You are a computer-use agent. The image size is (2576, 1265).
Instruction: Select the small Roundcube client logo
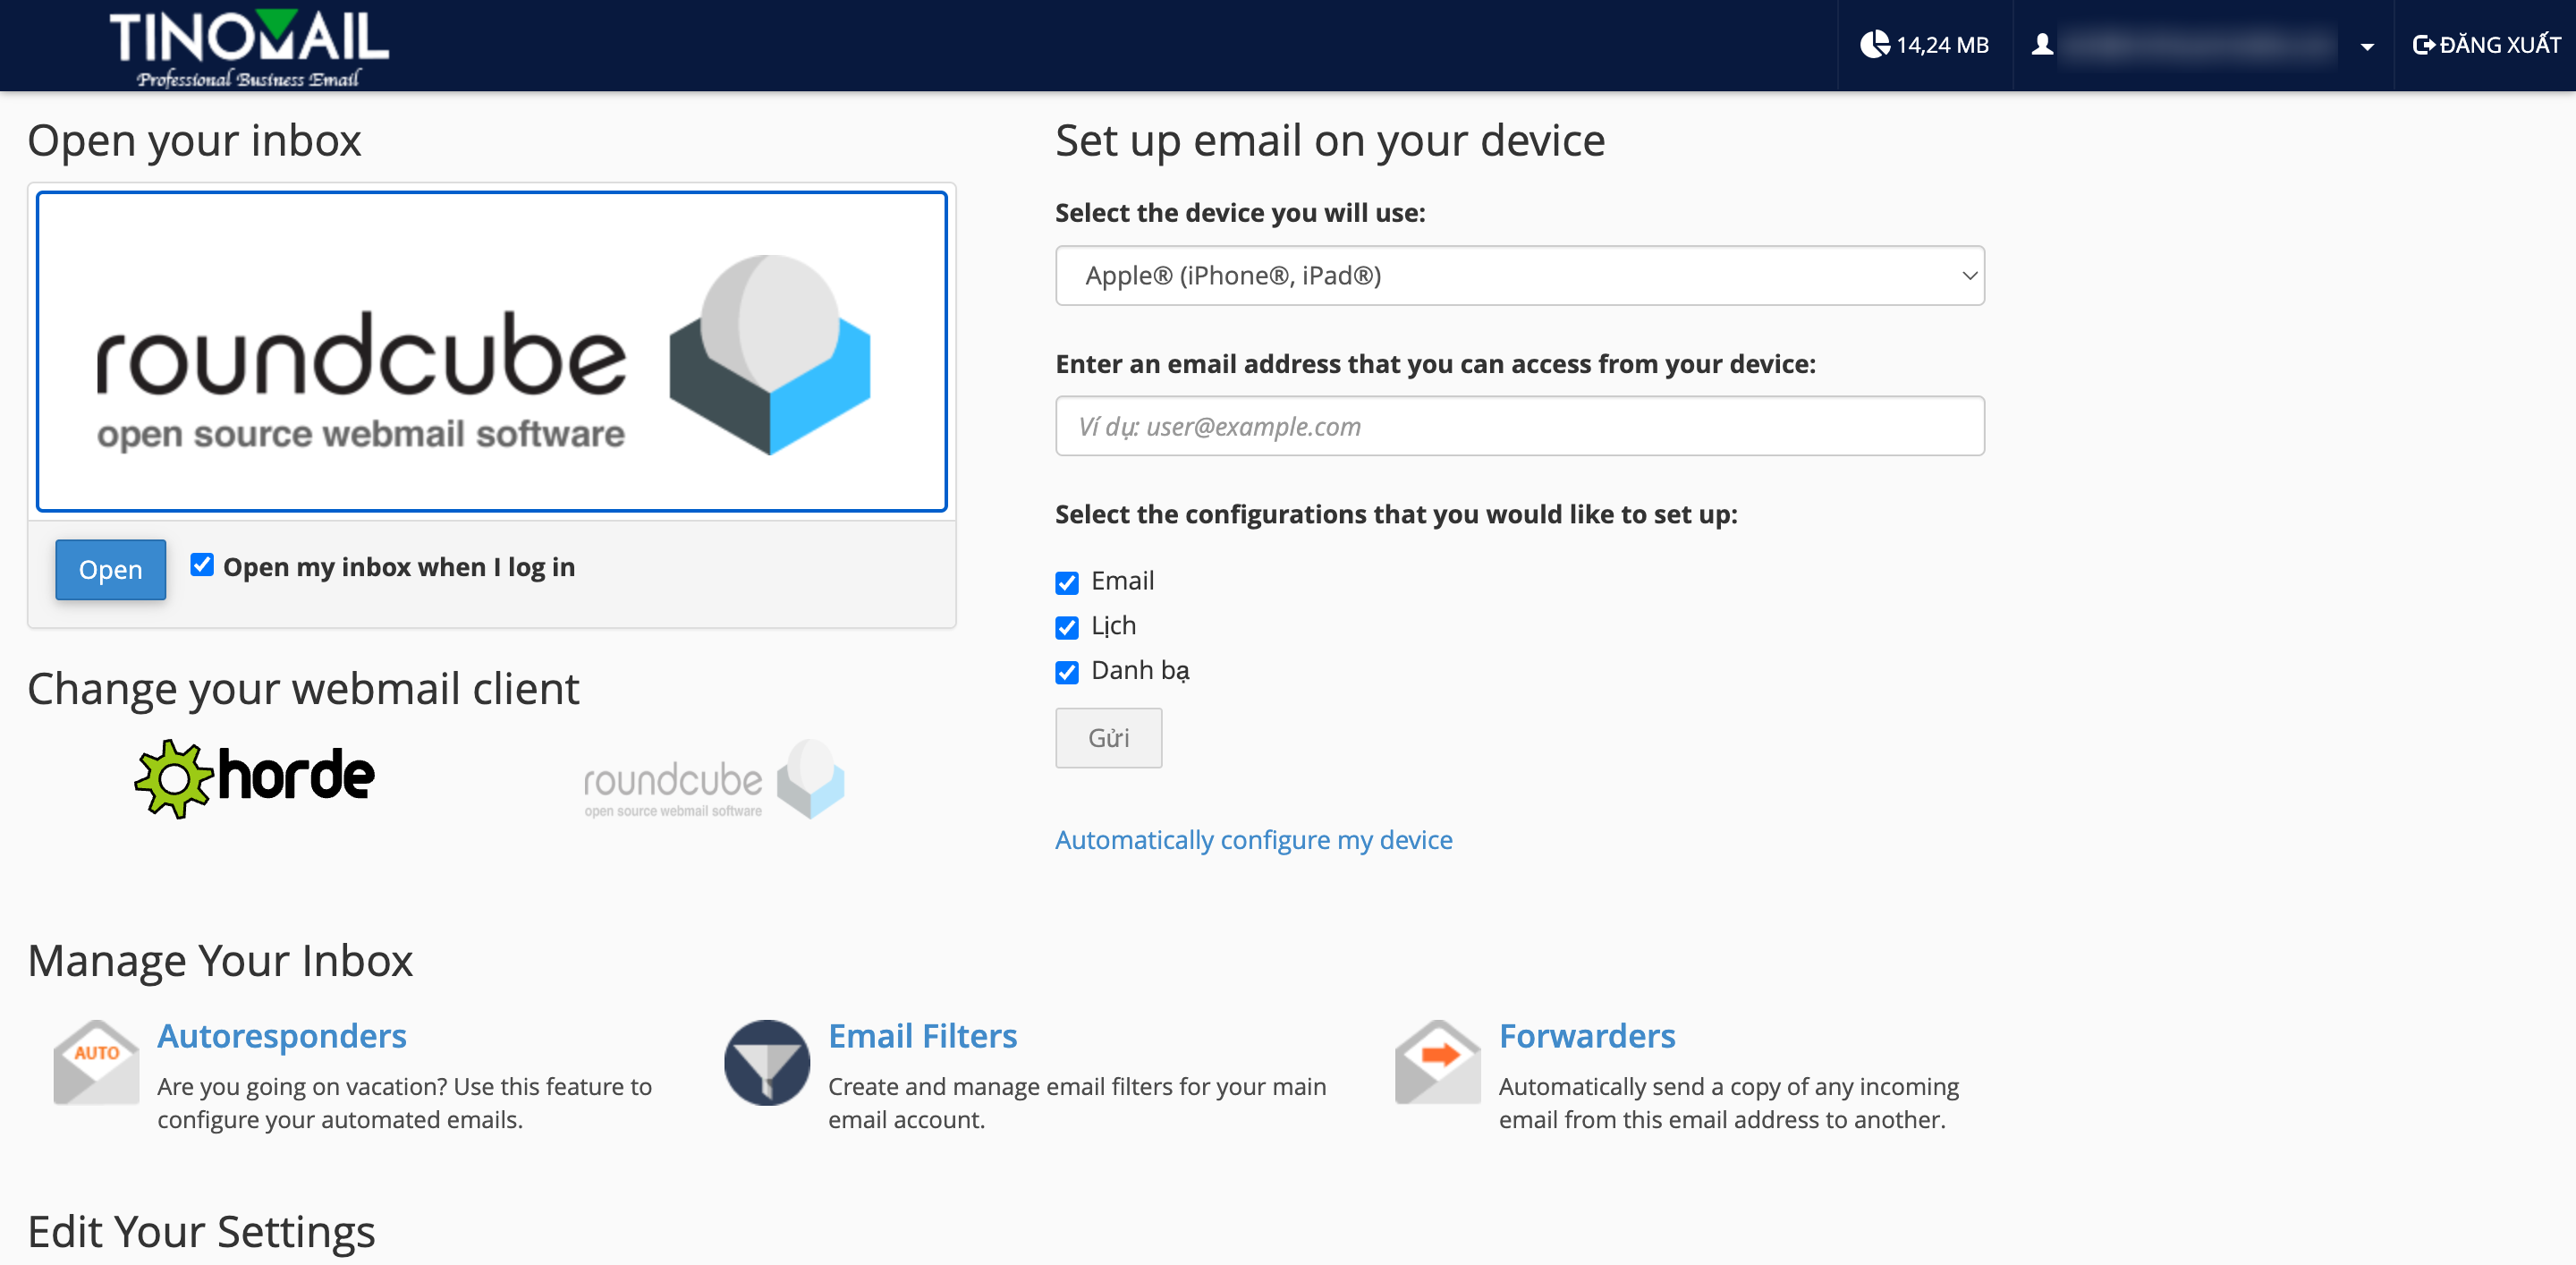[714, 781]
